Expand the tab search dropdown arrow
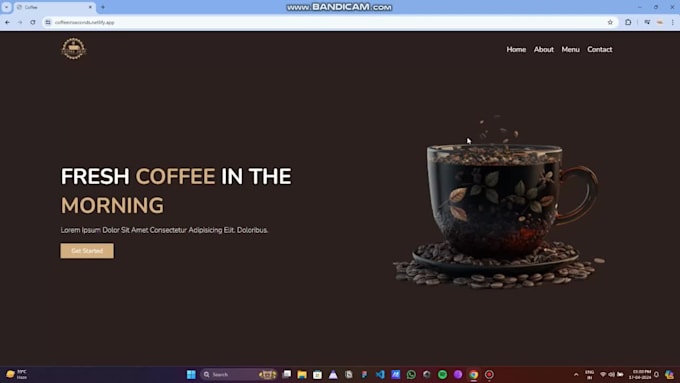The image size is (680, 383). (7, 7)
